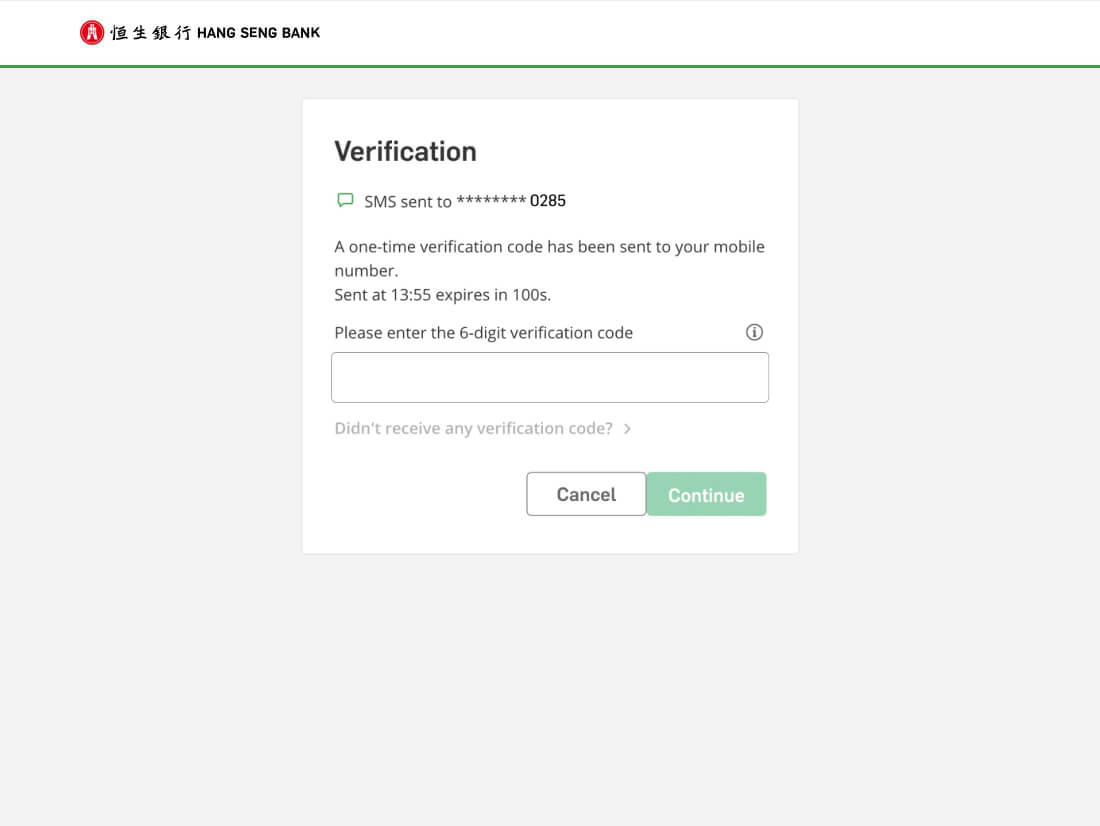Focus the 6-digit verification code input field

point(549,377)
